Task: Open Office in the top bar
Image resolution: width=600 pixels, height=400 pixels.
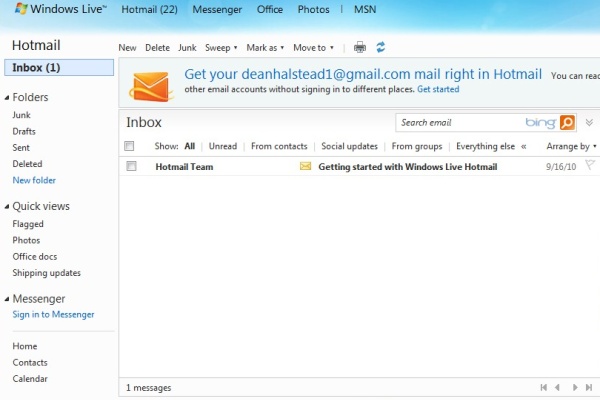Action: [x=270, y=9]
